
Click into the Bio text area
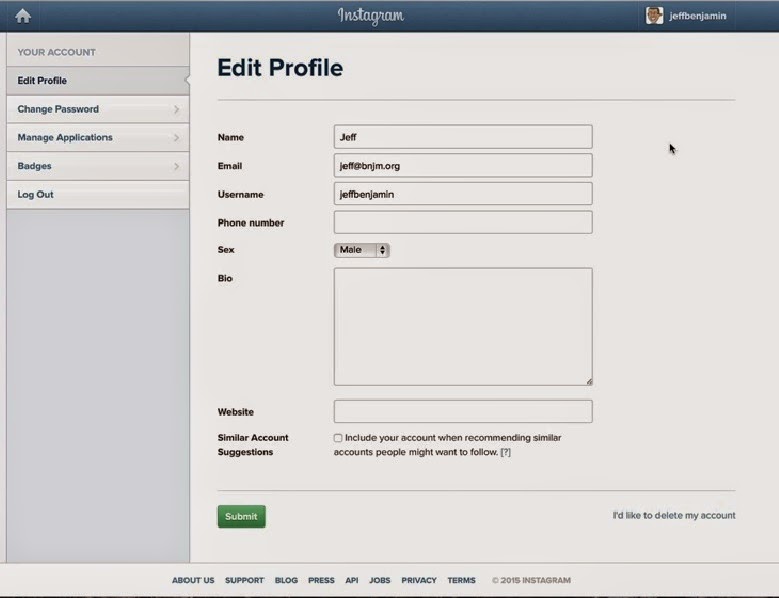(x=463, y=327)
